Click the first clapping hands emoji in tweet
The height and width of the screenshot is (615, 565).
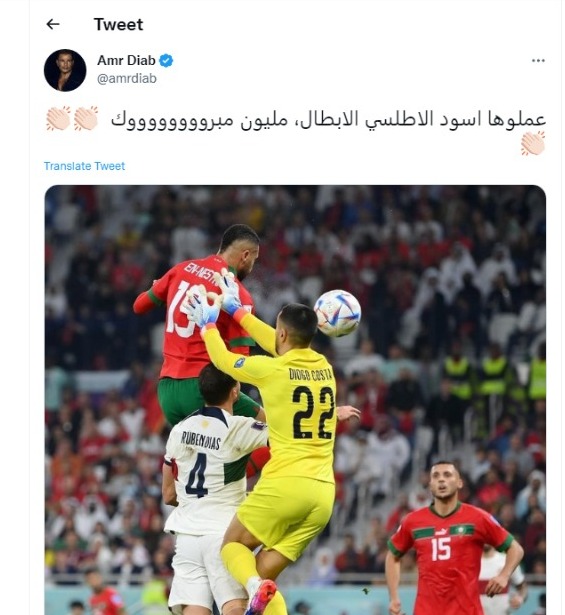[x=58, y=118]
